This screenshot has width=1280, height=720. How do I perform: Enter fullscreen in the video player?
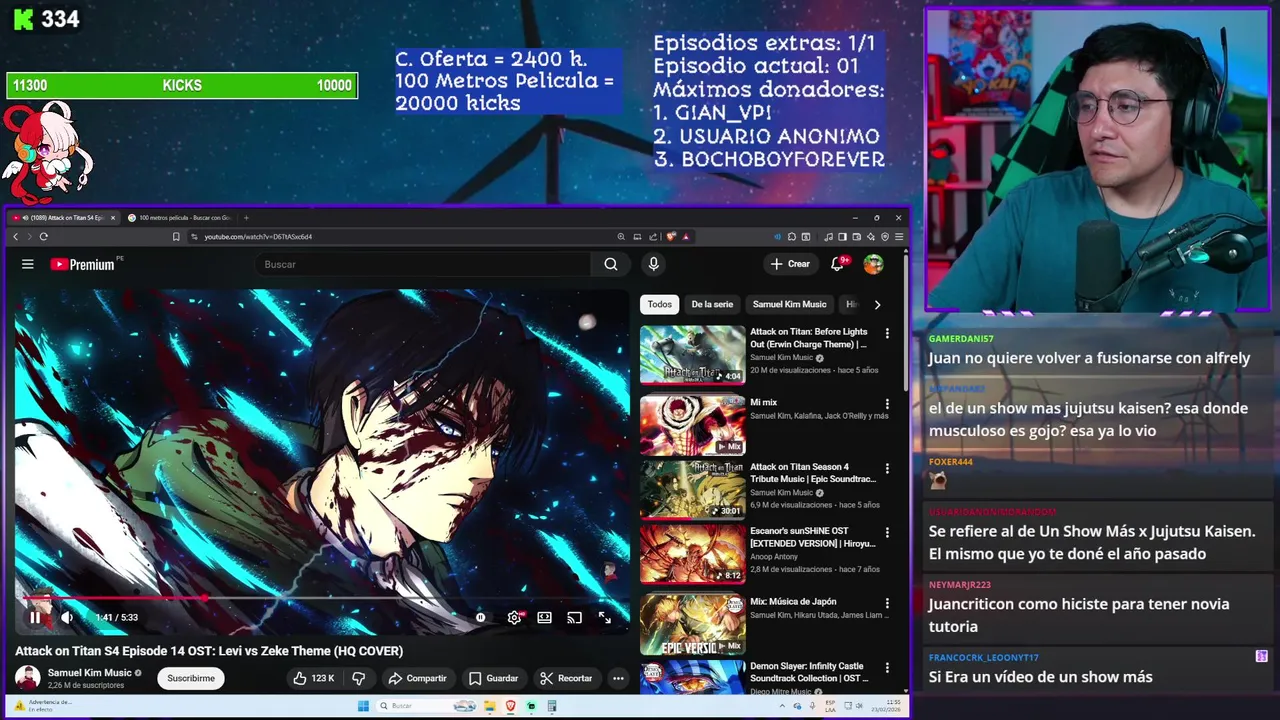tap(605, 618)
